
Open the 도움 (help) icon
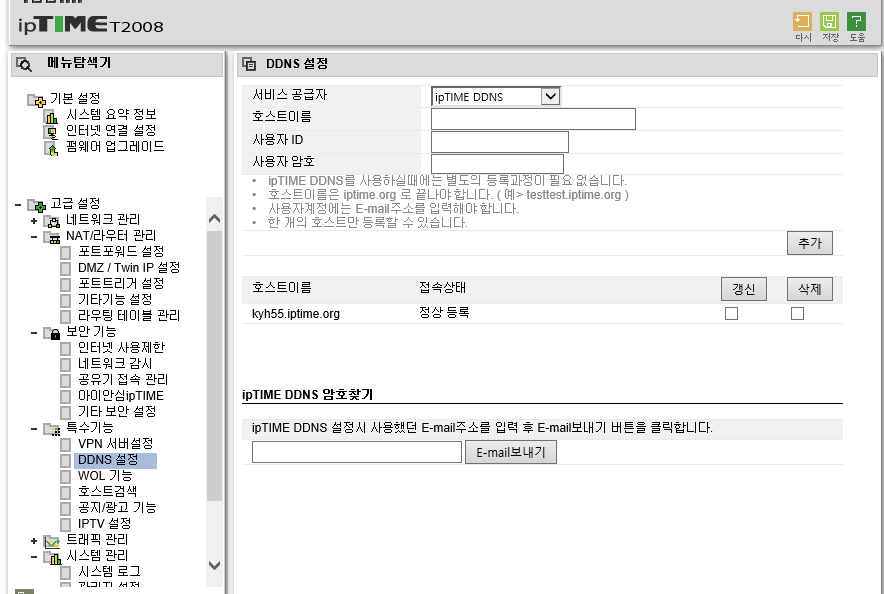[856, 21]
